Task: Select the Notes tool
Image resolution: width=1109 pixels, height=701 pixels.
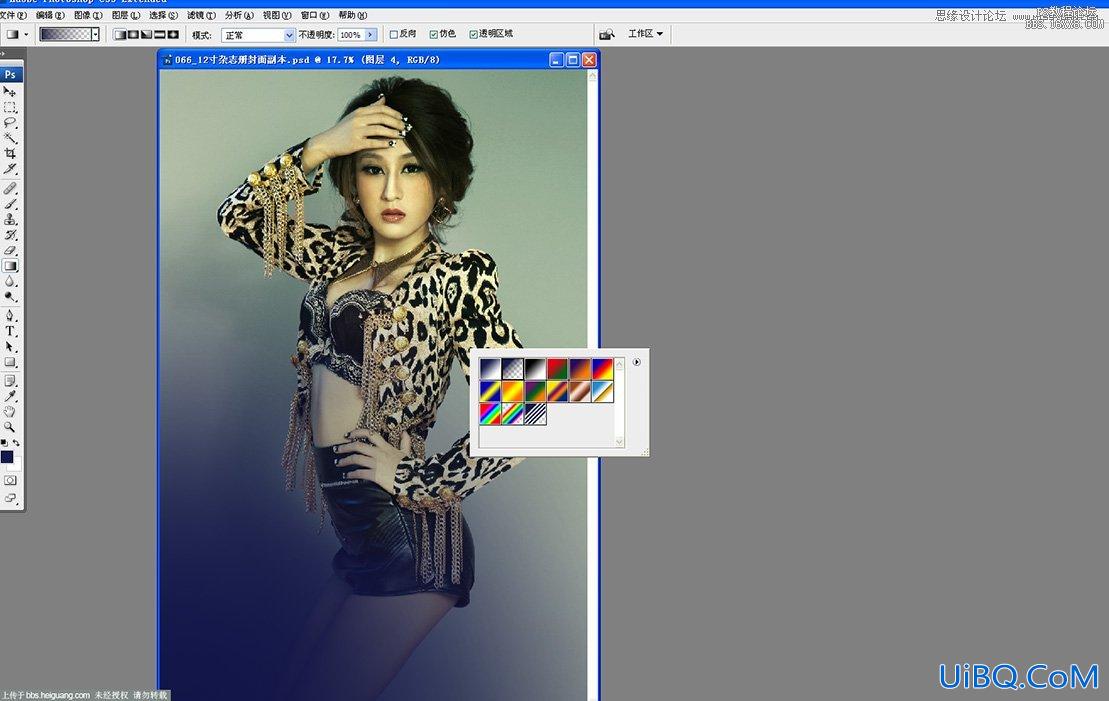Action: point(10,381)
